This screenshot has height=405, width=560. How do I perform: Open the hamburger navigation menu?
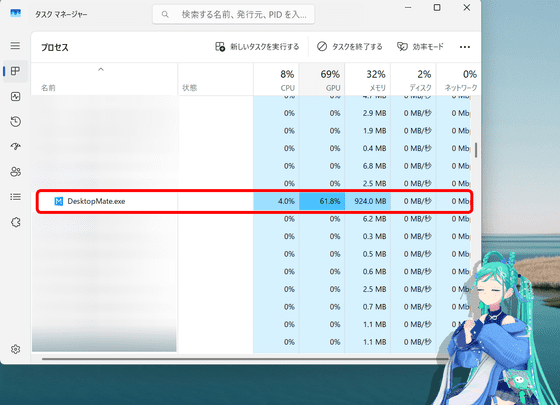coord(15,46)
